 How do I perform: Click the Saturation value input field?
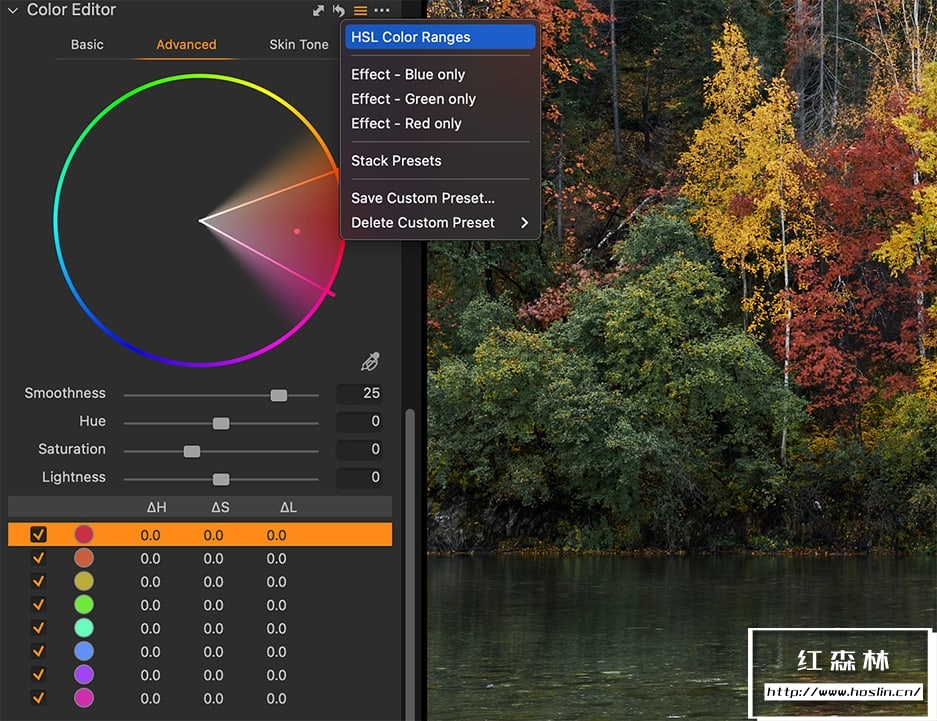point(360,450)
